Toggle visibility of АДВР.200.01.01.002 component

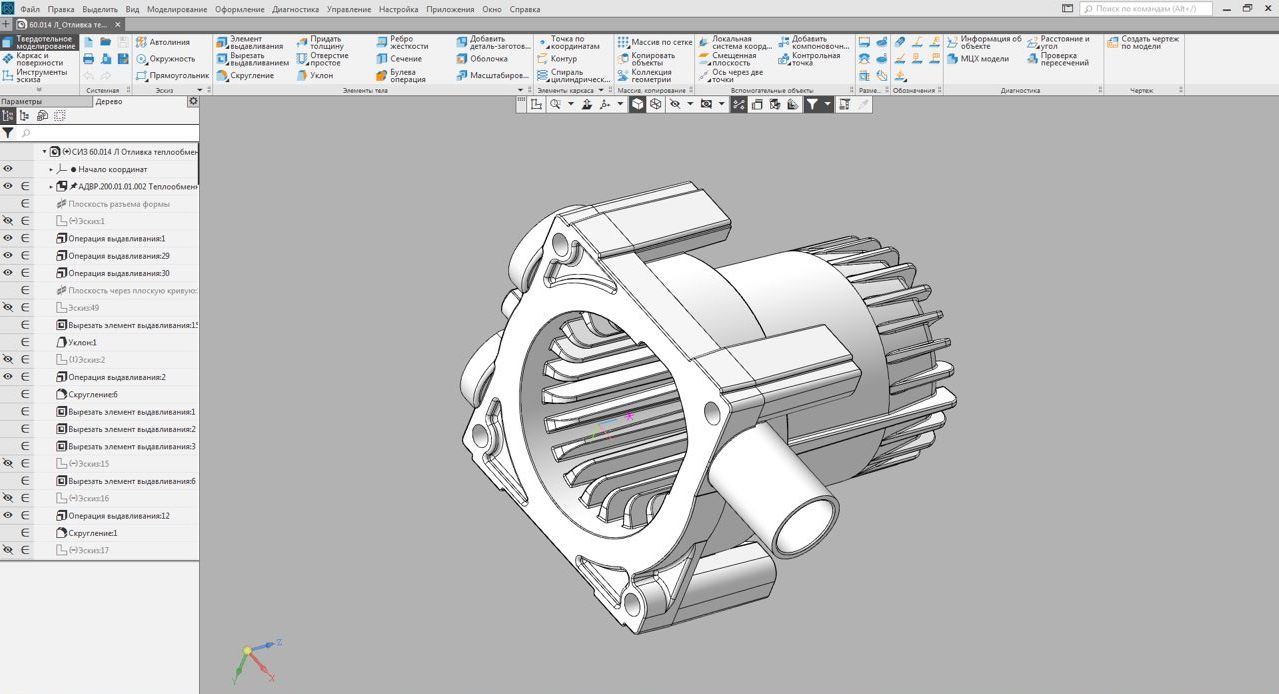pos(8,186)
